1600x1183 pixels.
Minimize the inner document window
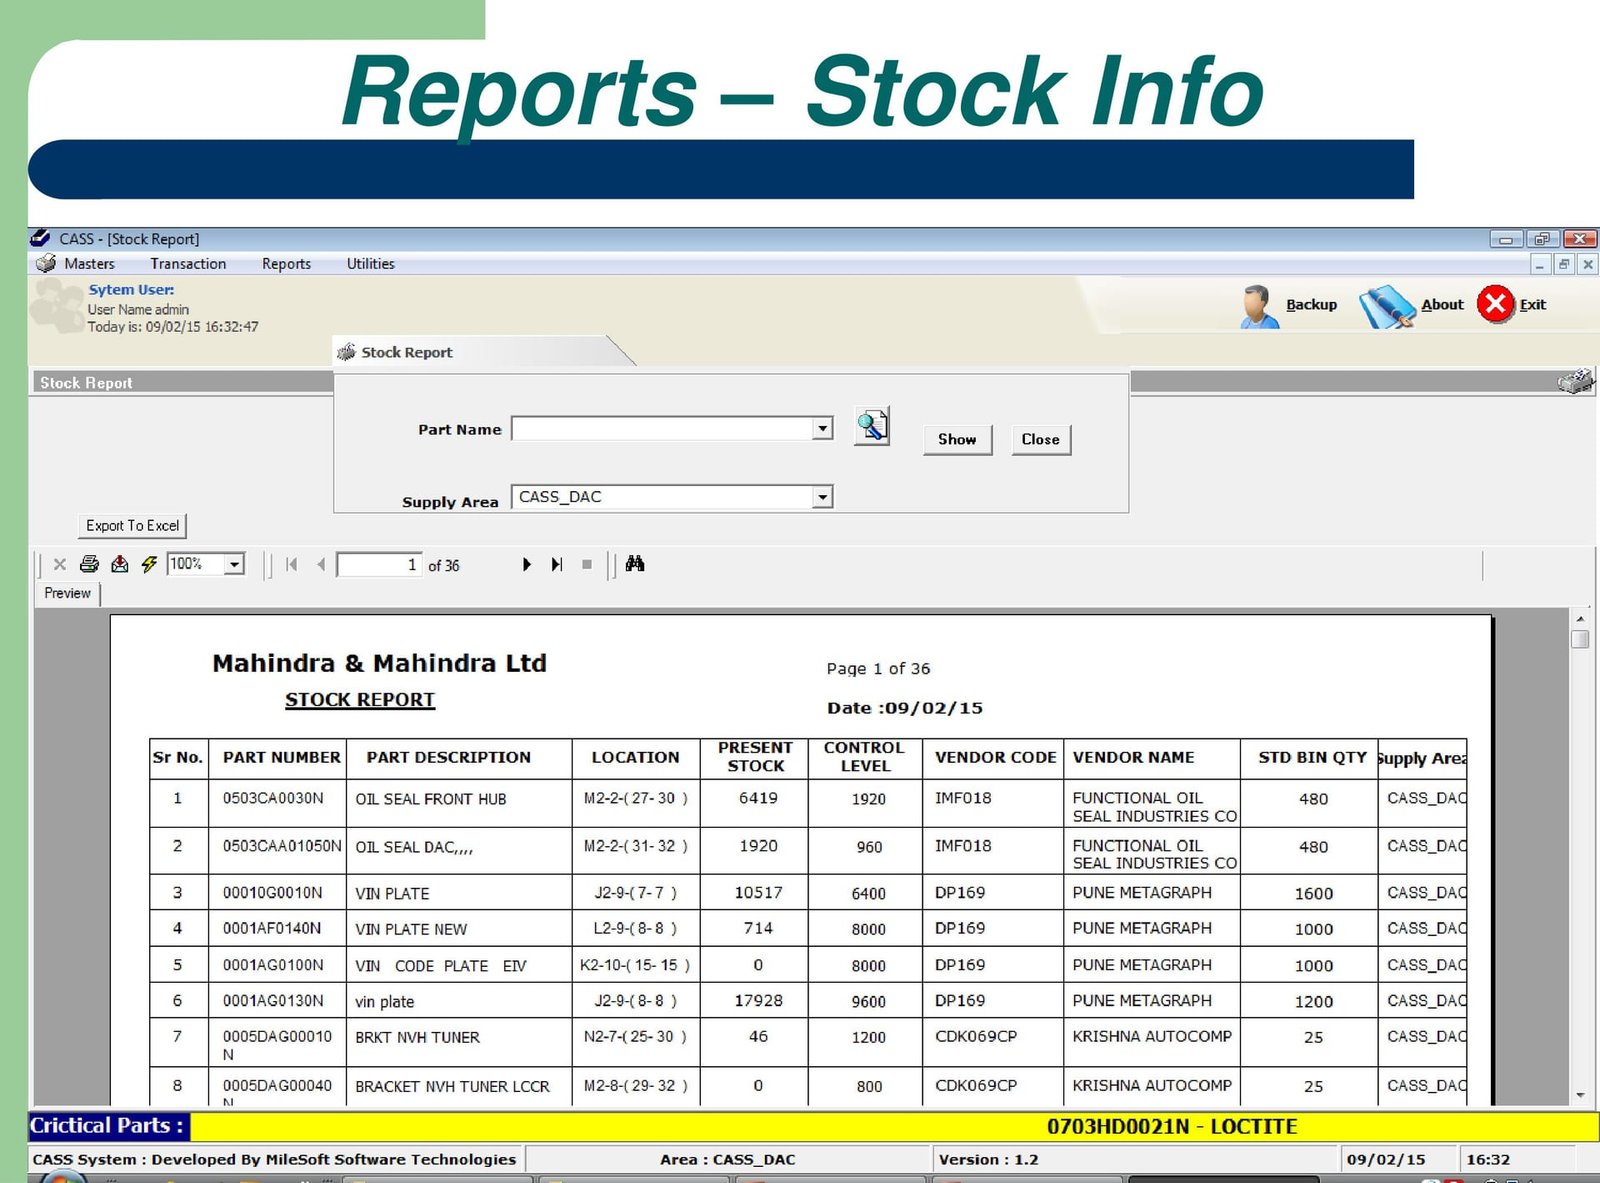point(1540,264)
